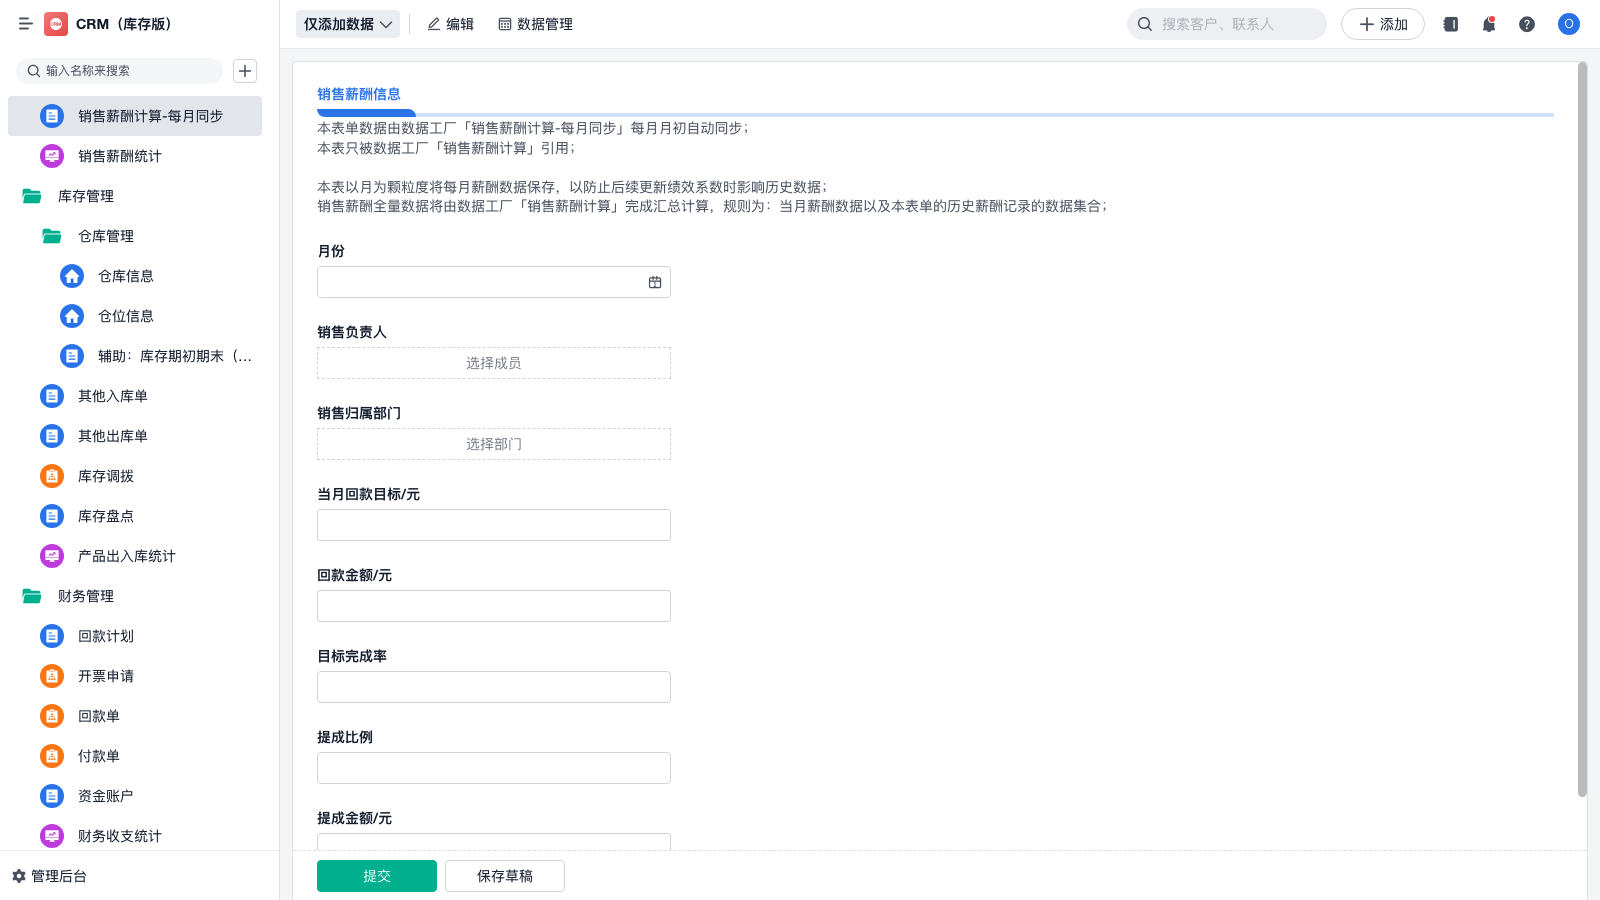The image size is (1600, 900).
Task: Open the 仅添加数据 dropdown
Action: click(x=347, y=24)
